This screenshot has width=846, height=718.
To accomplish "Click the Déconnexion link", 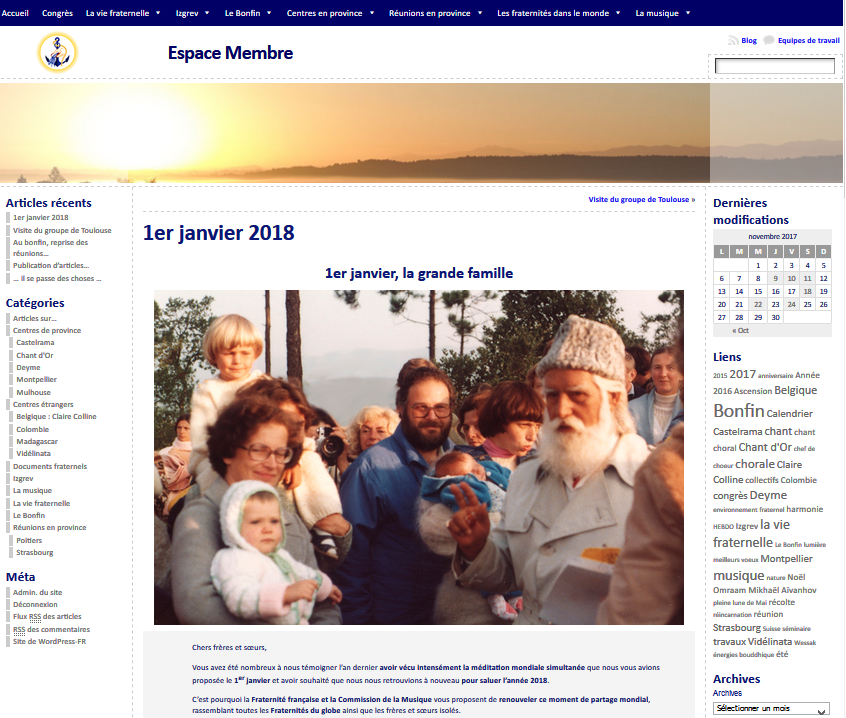I will 35,604.
